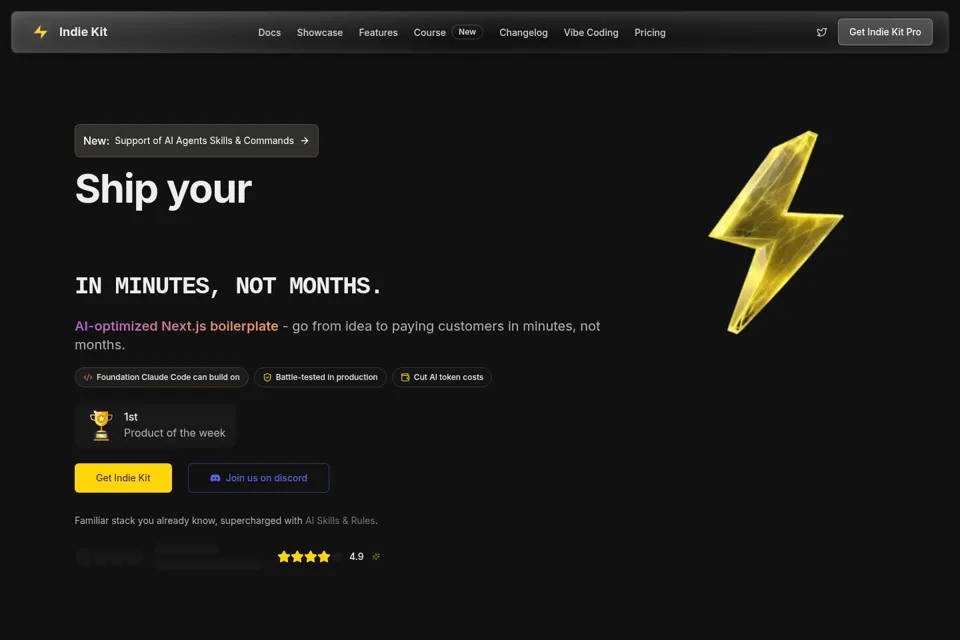The image size is (960, 640).
Task: Click the Indie Kit brand name
Action: point(83,32)
